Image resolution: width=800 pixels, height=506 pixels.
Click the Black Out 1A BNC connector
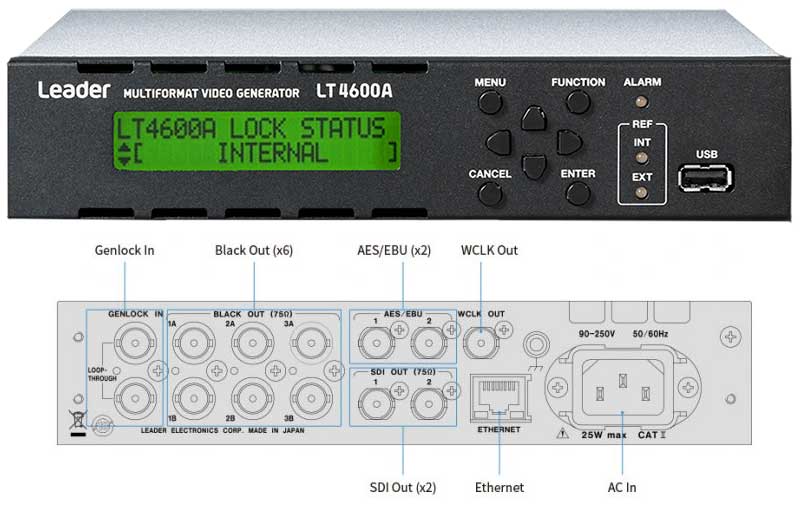tap(193, 344)
